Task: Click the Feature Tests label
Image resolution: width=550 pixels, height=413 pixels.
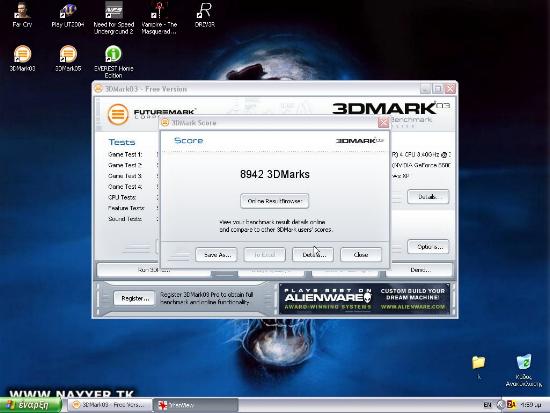Action: click(126, 208)
